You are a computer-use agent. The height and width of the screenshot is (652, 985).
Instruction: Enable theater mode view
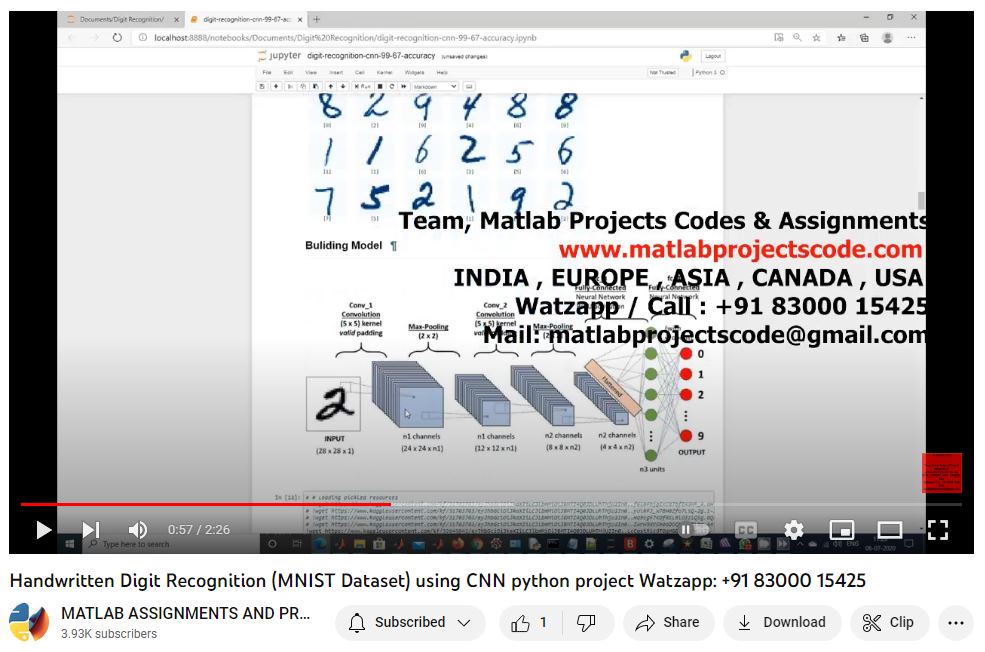pyautogui.click(x=890, y=530)
